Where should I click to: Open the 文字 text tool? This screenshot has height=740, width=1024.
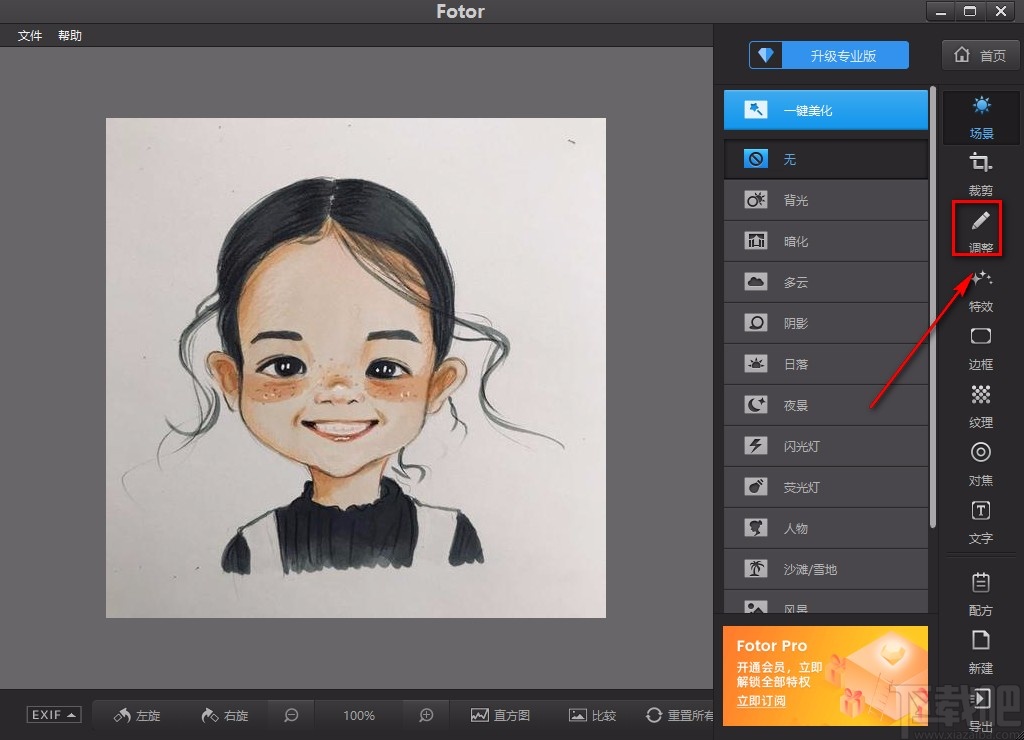click(x=981, y=523)
